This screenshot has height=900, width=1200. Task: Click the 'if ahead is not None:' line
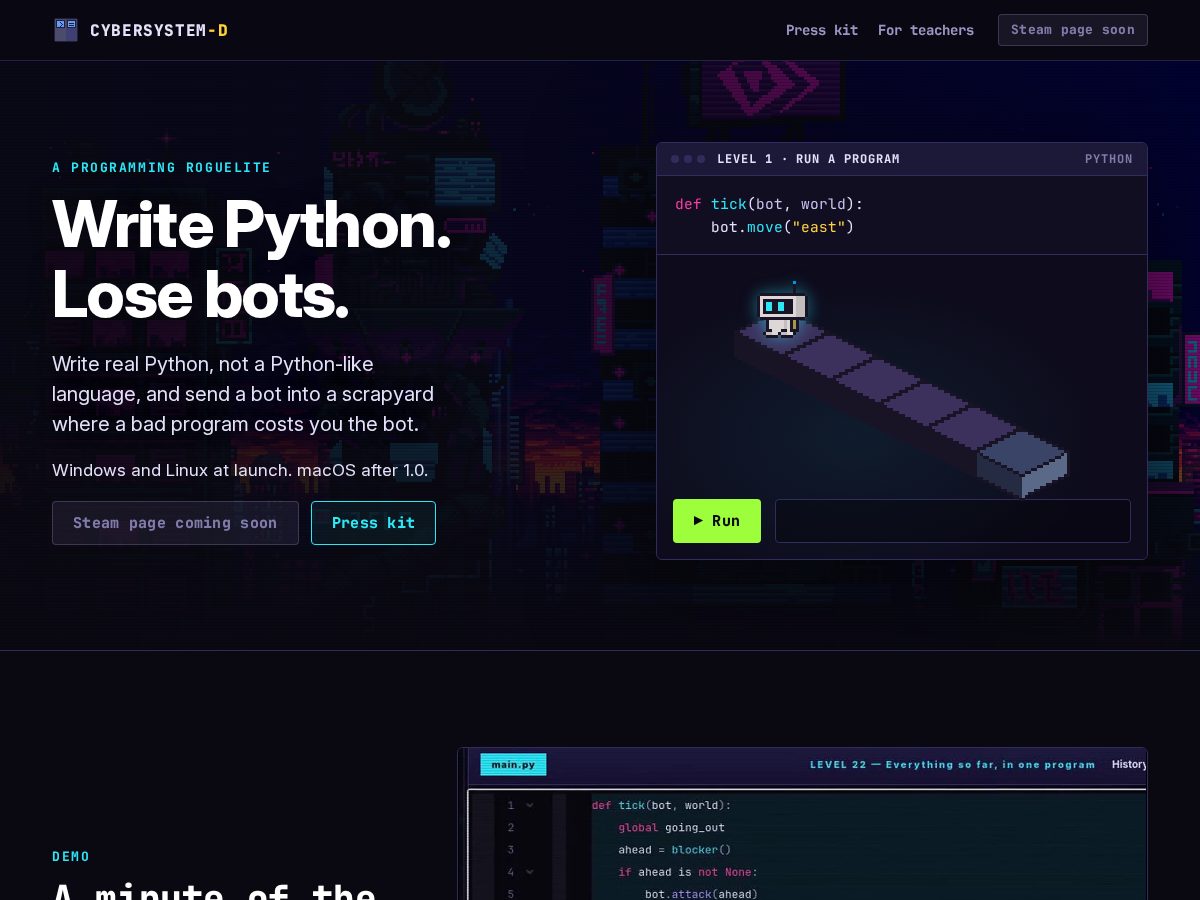pyautogui.click(x=688, y=872)
